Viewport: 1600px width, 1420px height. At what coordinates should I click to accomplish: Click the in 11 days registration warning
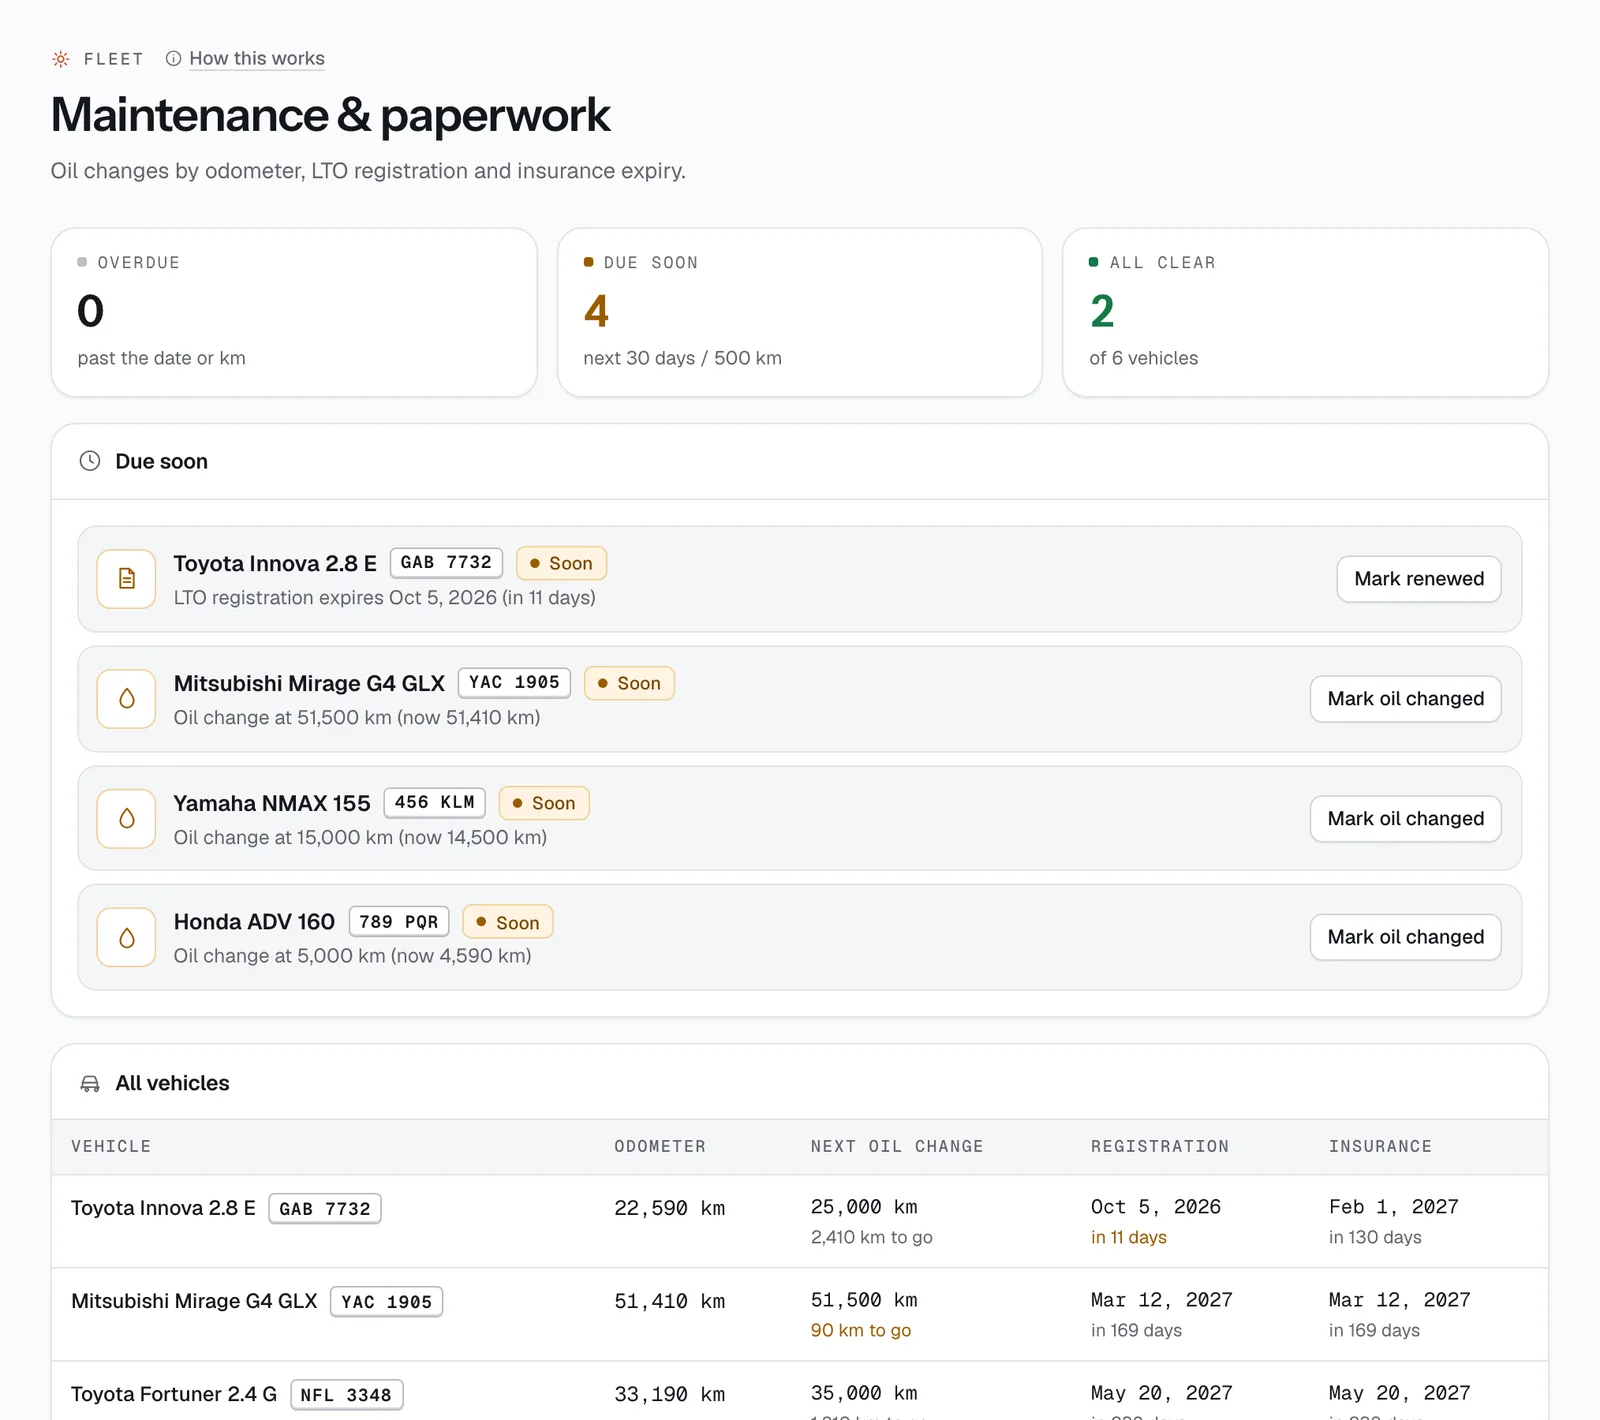pos(1129,1237)
